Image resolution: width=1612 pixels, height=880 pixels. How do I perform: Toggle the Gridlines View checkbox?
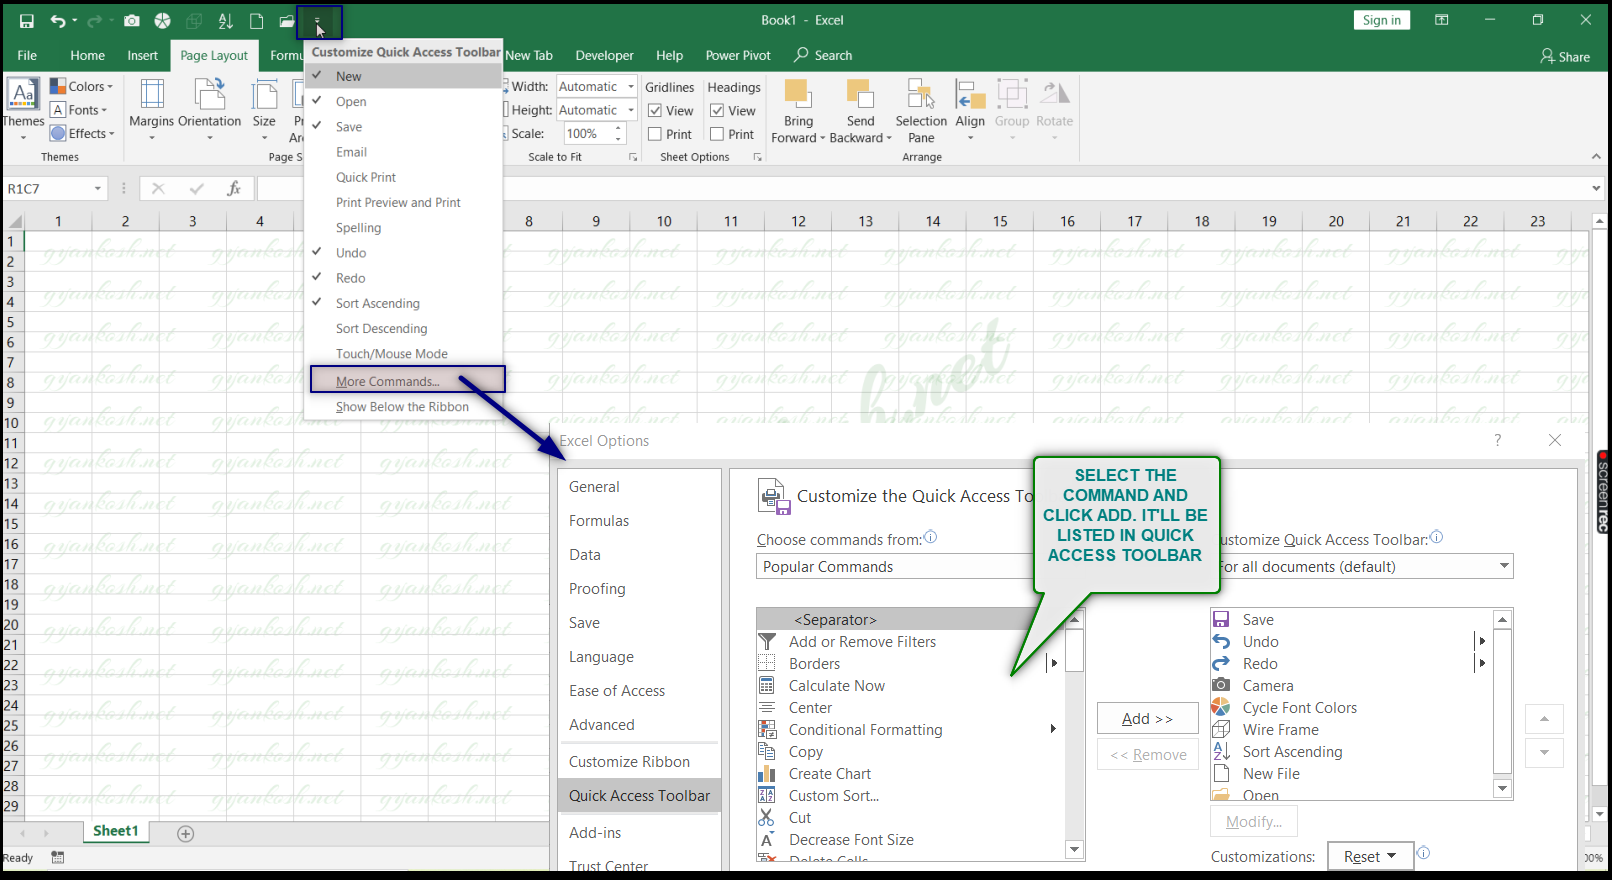pyautogui.click(x=655, y=111)
